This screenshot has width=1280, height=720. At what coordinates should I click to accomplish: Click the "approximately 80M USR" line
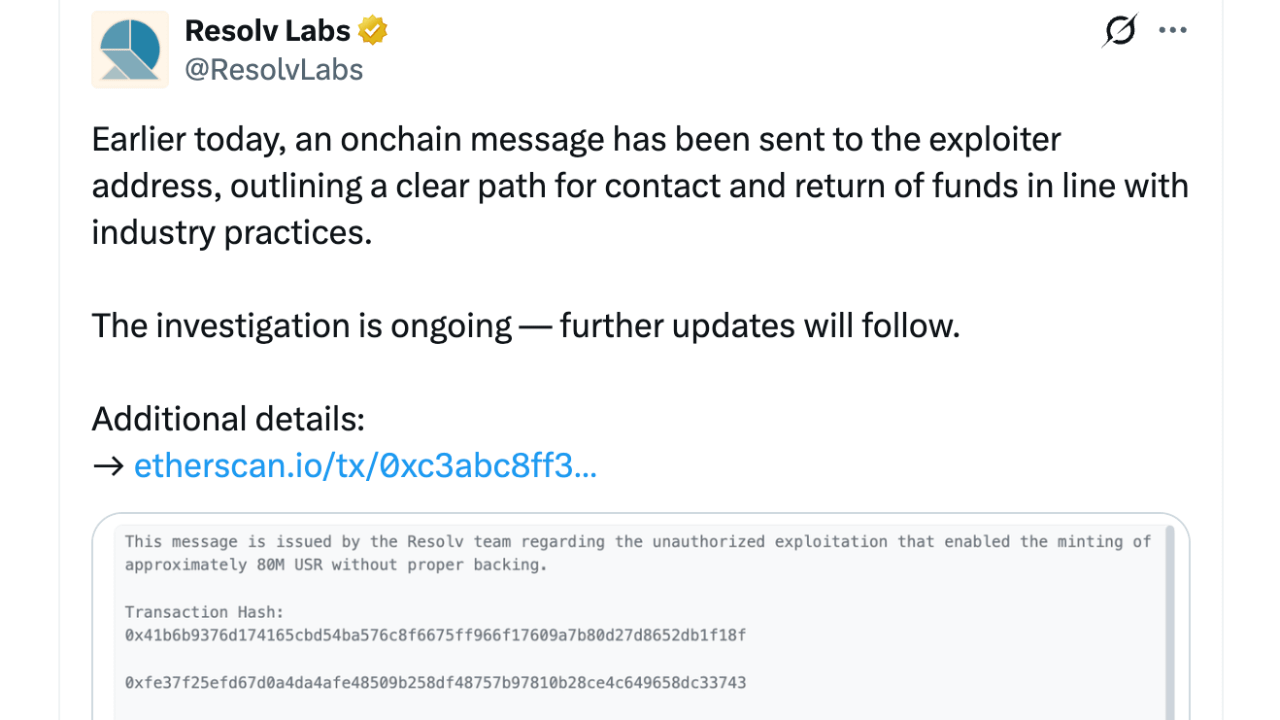point(335,565)
